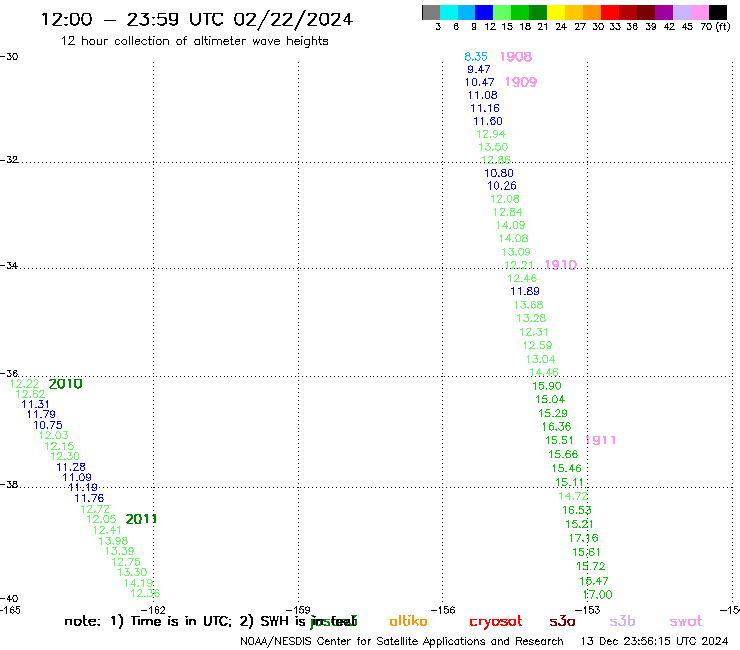Click the blue 11.89 wave height value
The width and height of the screenshot is (740, 650).
(525, 291)
